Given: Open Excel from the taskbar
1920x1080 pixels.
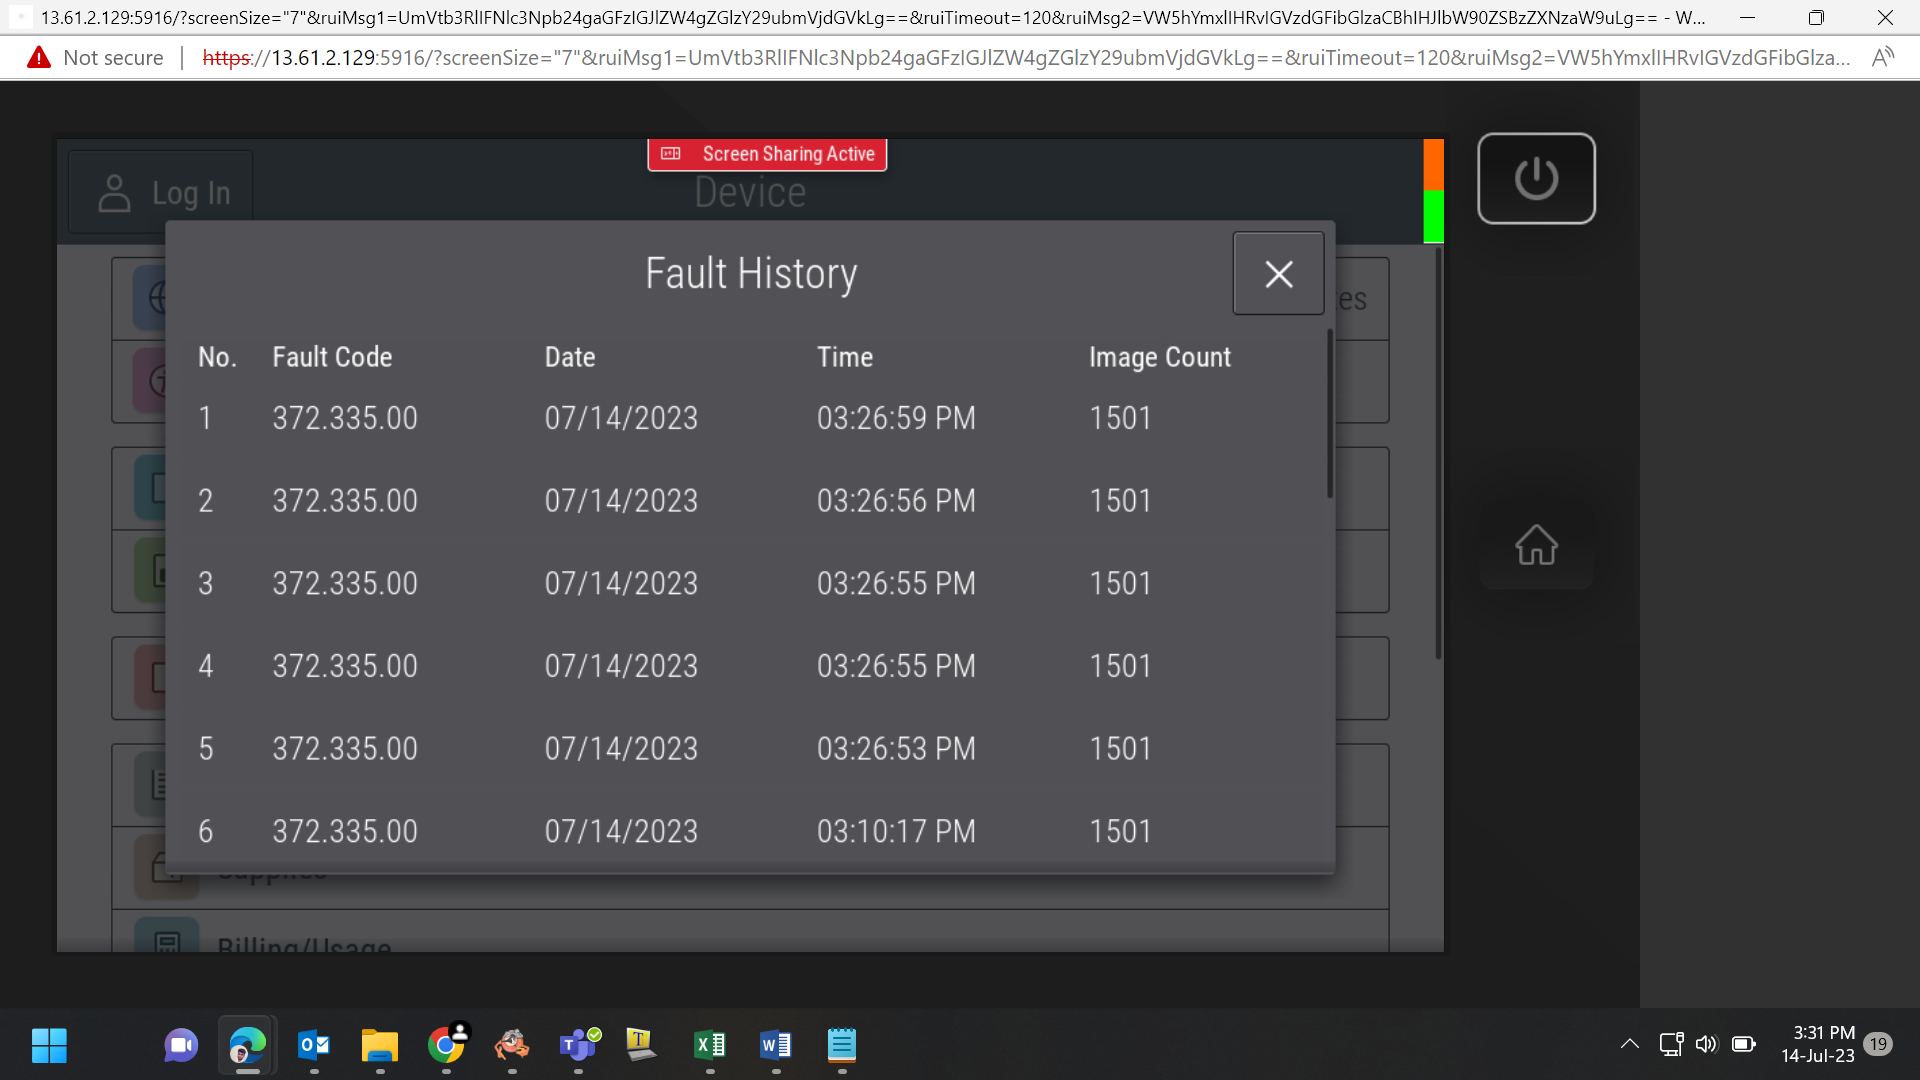Looking at the screenshot, I should click(710, 1046).
